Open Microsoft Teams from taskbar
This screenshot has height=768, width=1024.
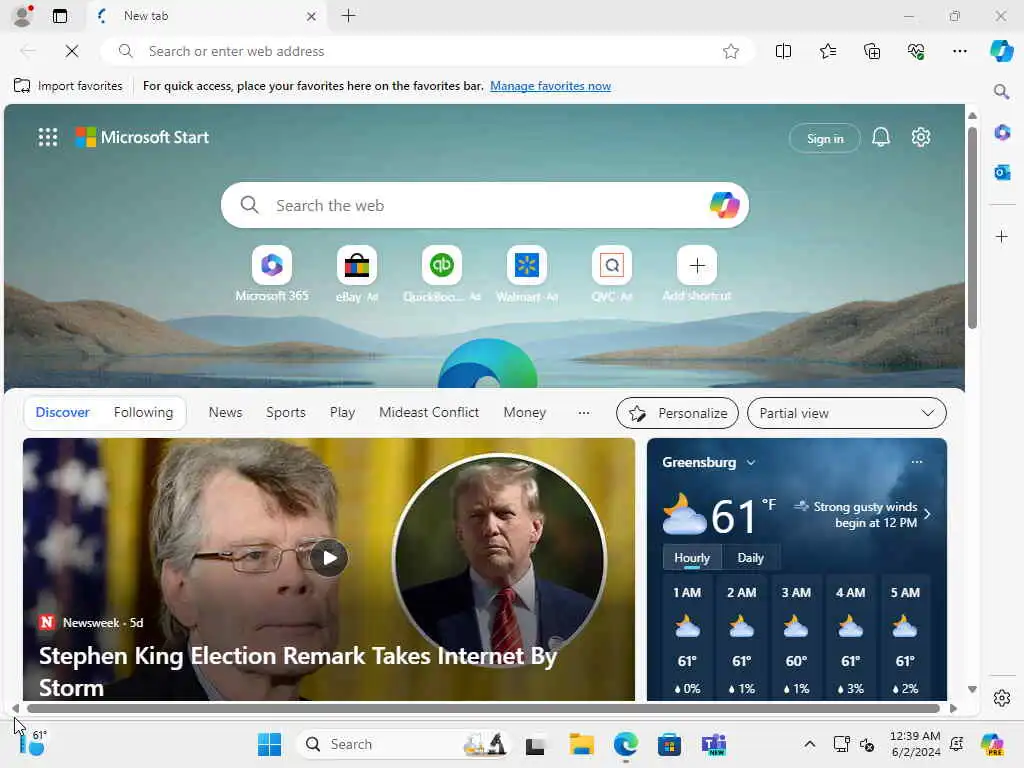coord(714,744)
